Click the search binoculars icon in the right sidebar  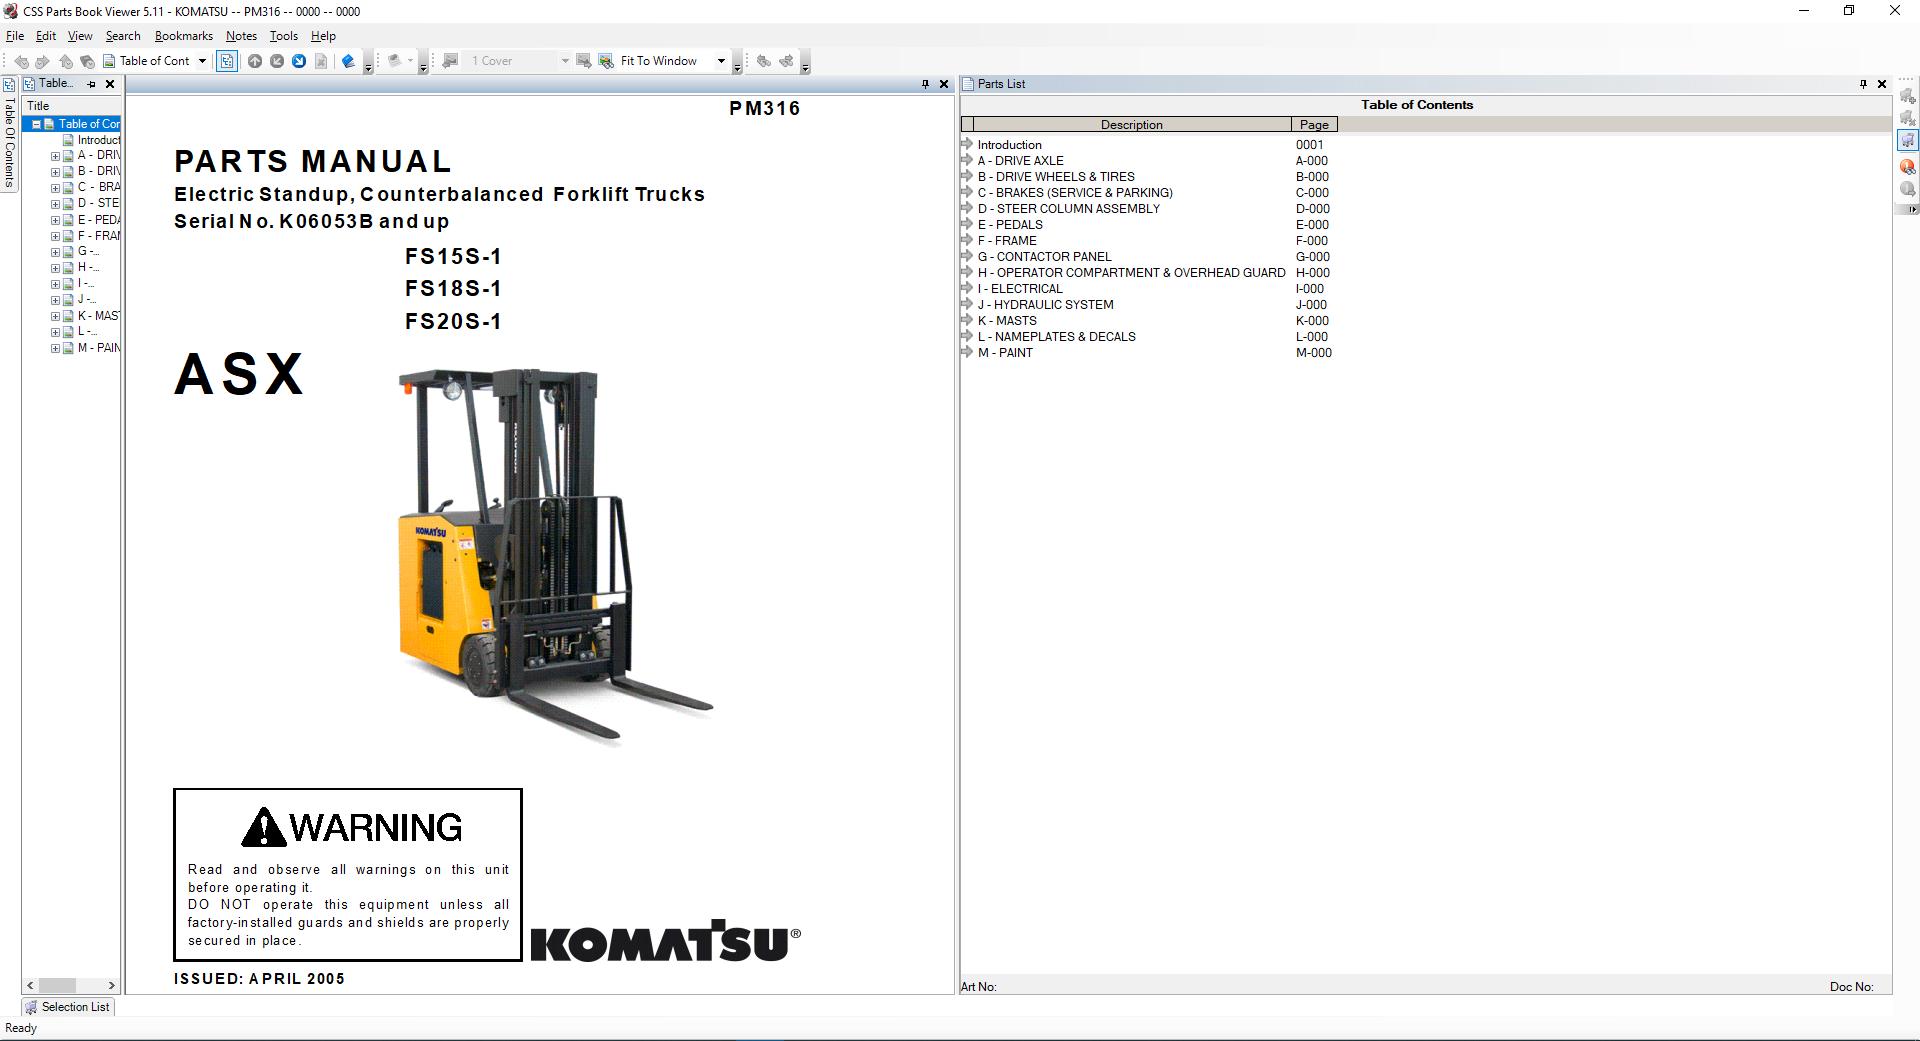click(1906, 166)
